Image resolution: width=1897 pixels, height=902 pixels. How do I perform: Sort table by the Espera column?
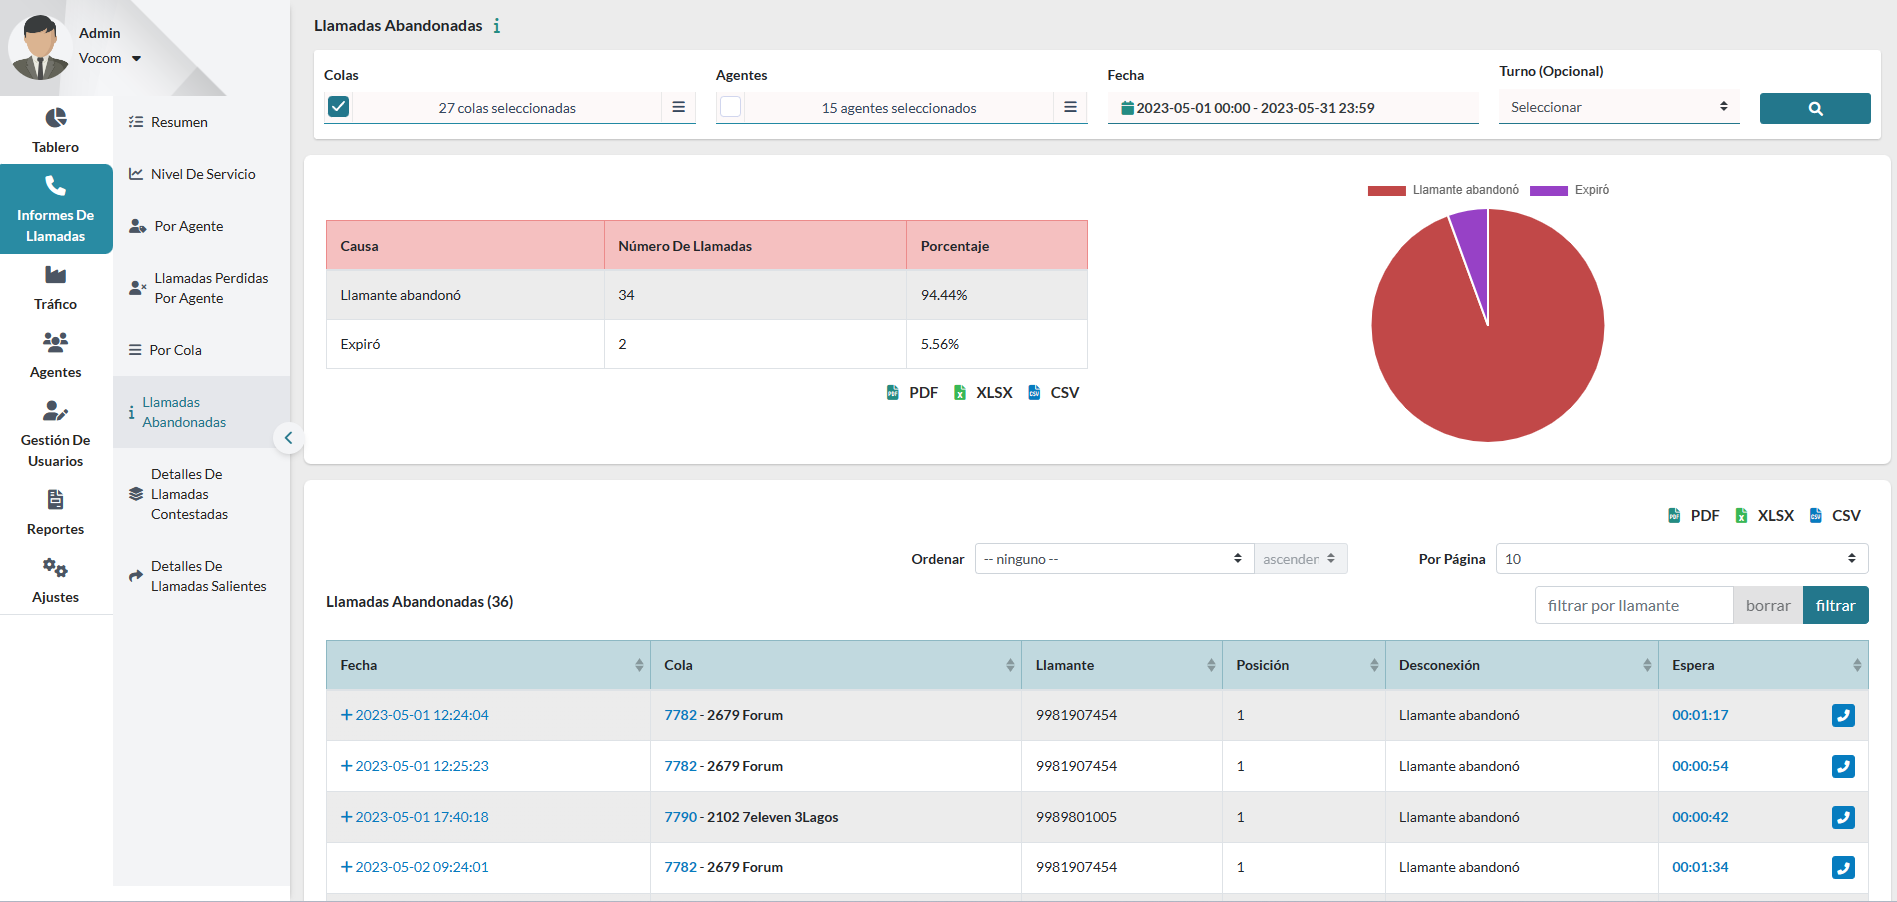(1763, 666)
